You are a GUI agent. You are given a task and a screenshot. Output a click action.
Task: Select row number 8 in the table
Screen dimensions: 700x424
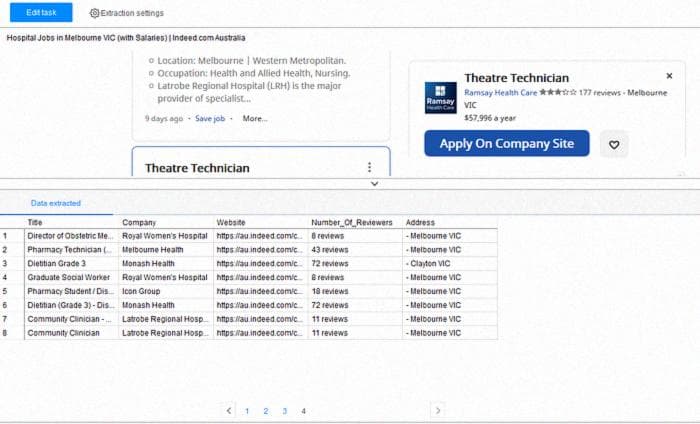(5, 333)
